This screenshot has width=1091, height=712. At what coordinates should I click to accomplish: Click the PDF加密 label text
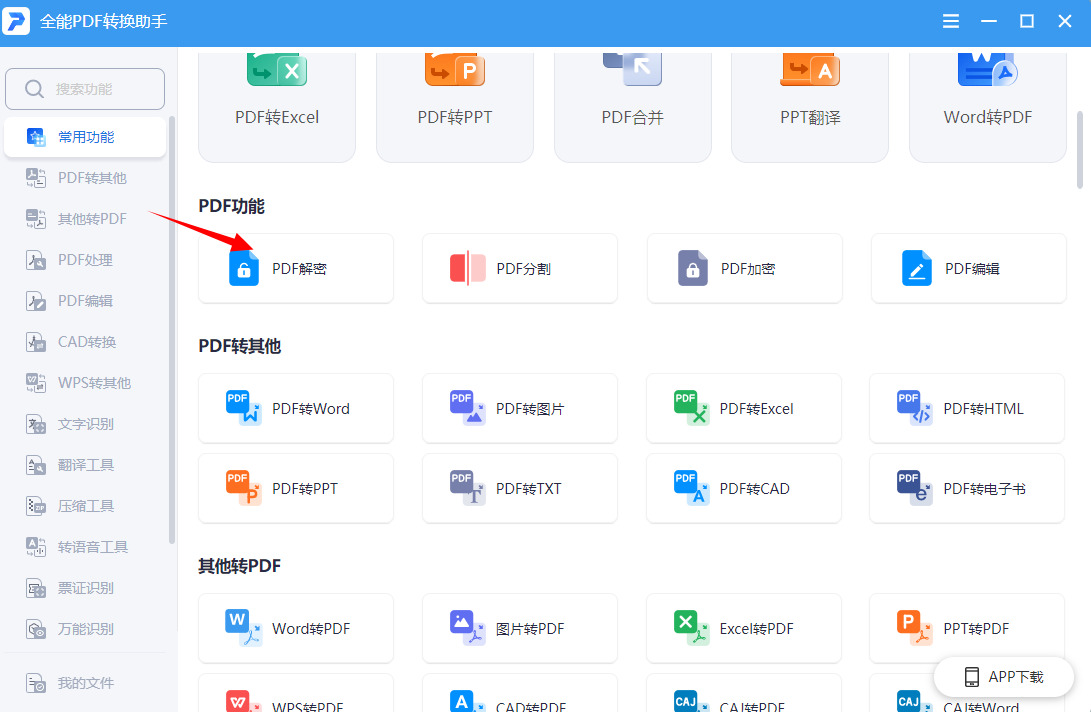pyautogui.click(x=748, y=269)
